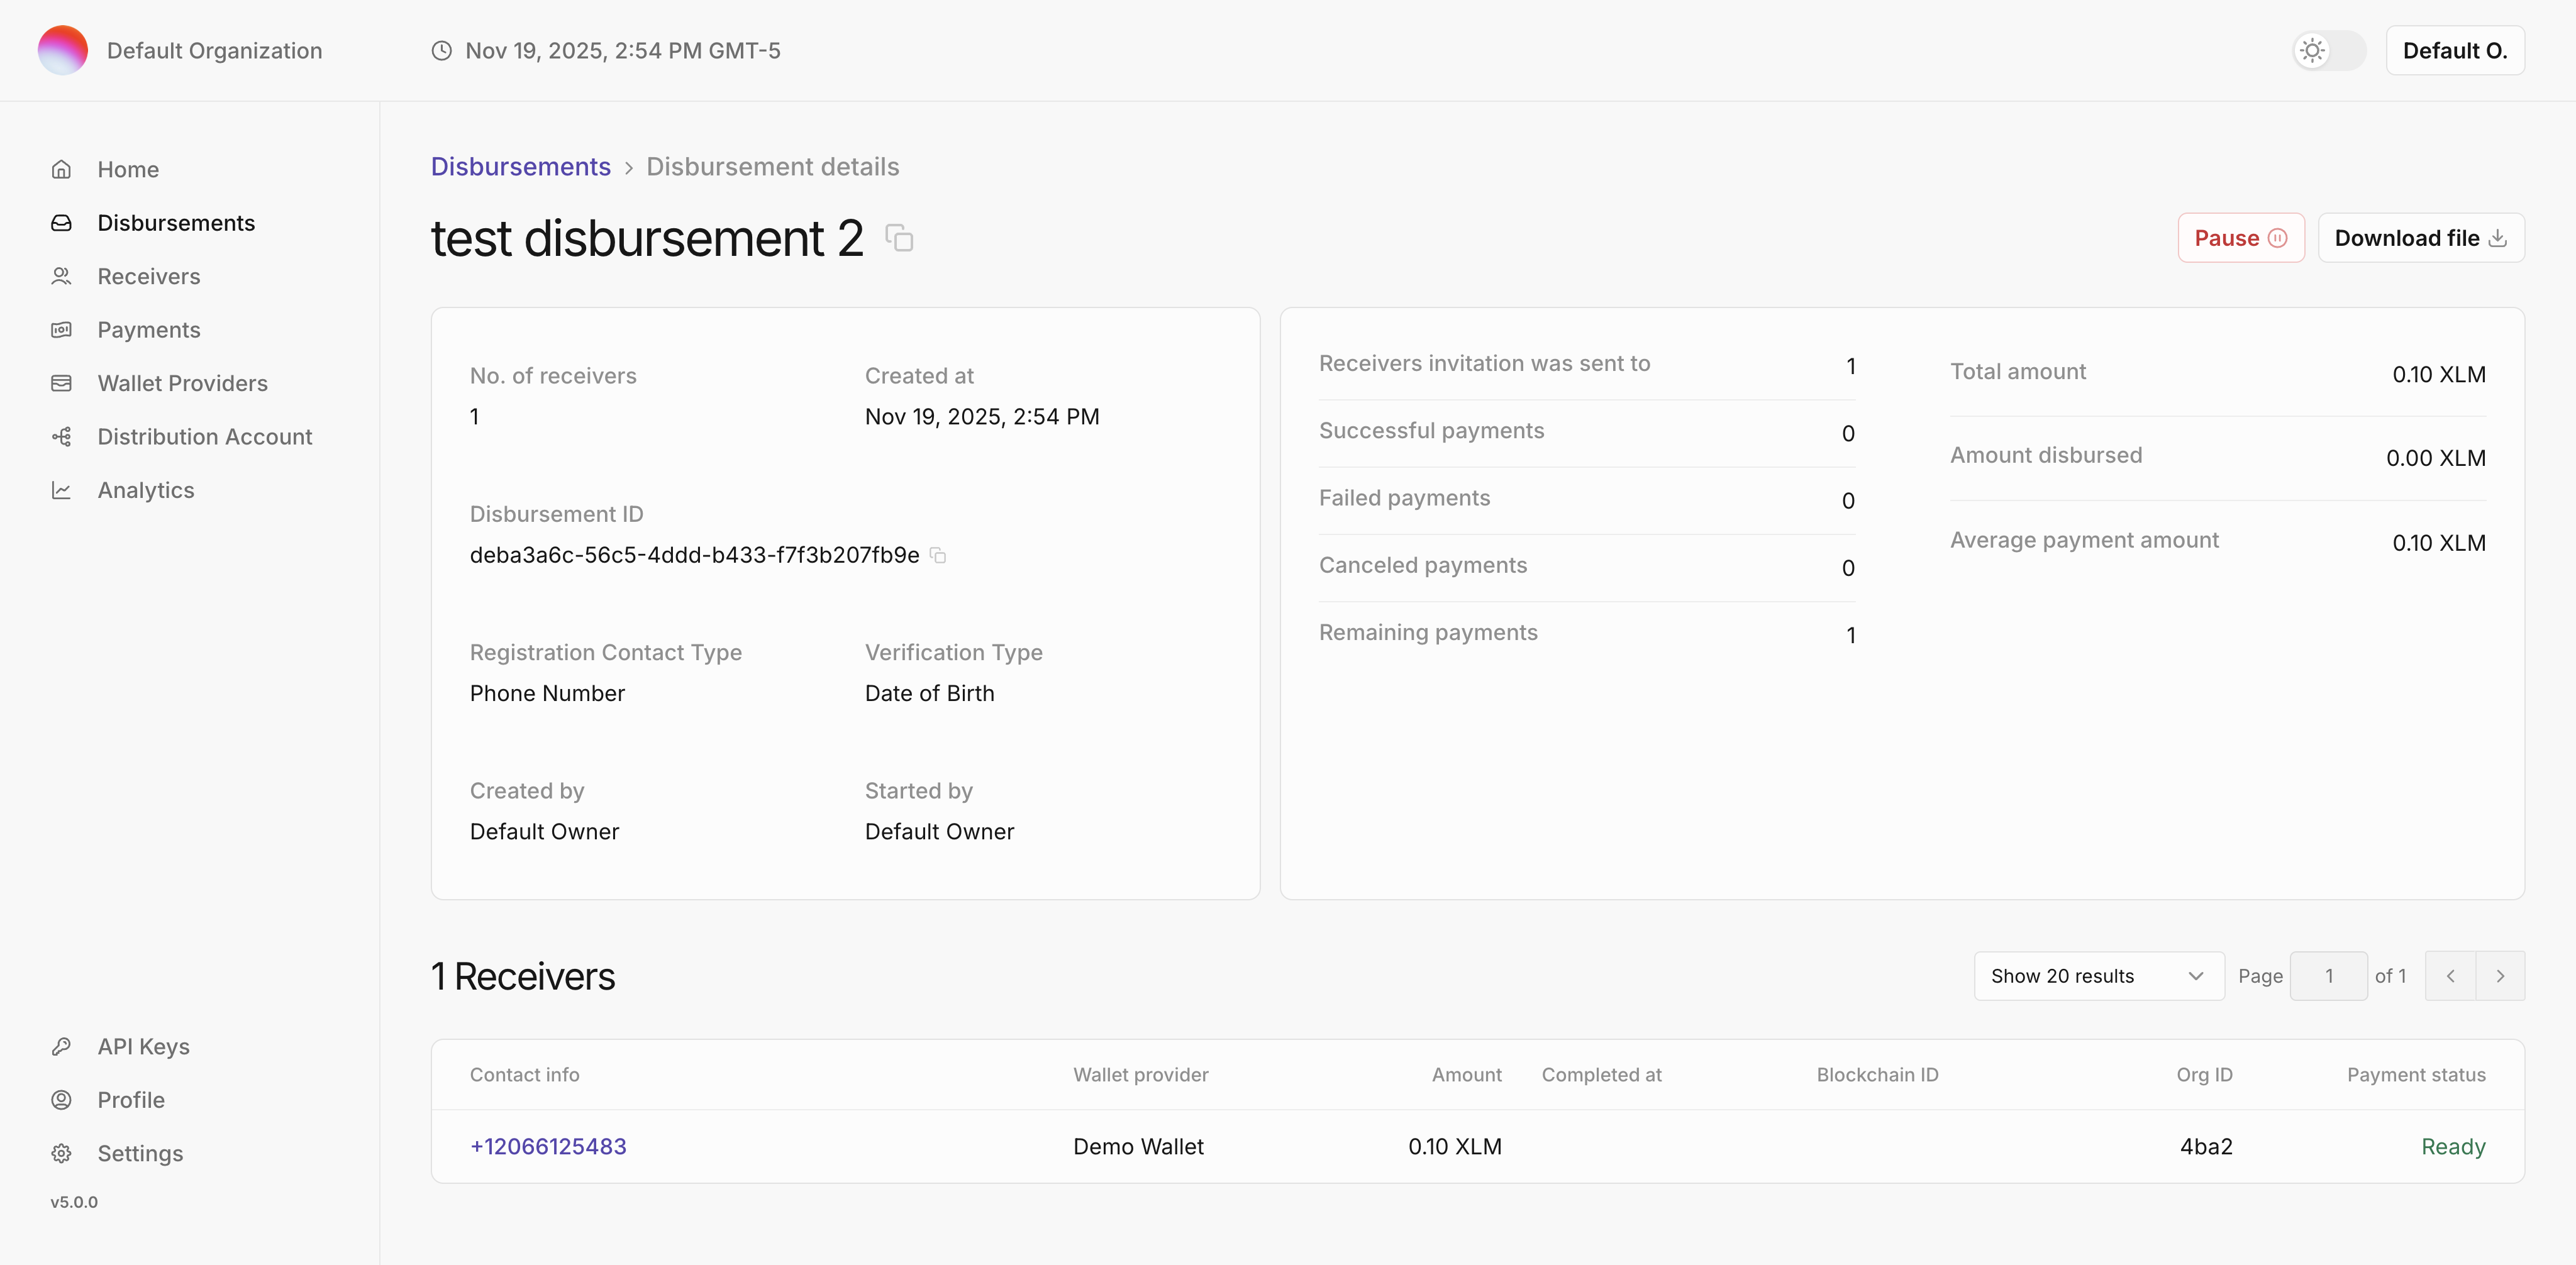Click the Download file button
Viewport: 2576px width, 1265px height.
[2420, 237]
